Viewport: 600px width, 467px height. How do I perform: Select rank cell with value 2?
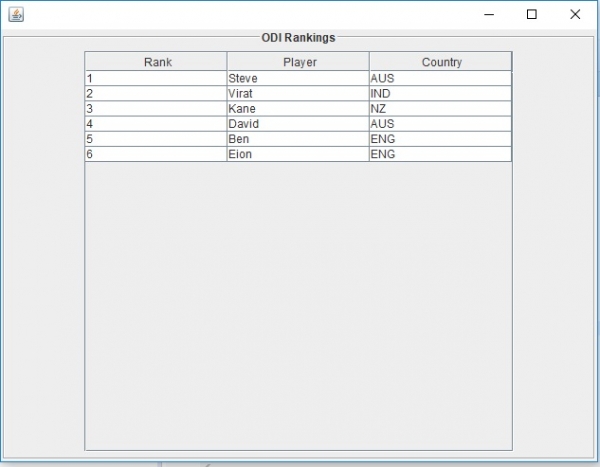tap(156, 94)
